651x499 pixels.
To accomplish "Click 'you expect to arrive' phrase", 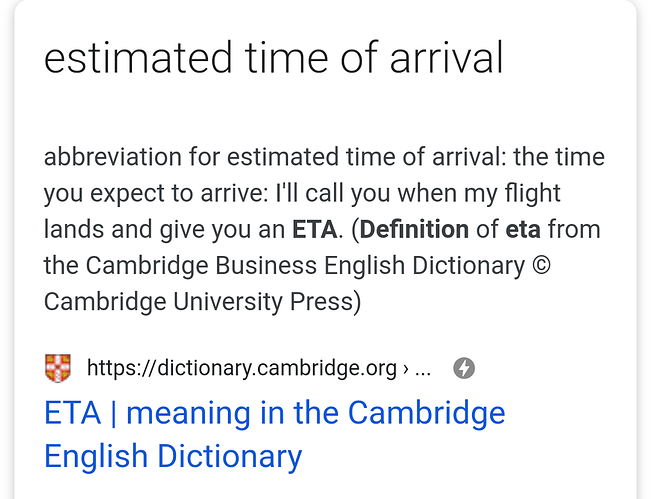I will click(x=154, y=194).
